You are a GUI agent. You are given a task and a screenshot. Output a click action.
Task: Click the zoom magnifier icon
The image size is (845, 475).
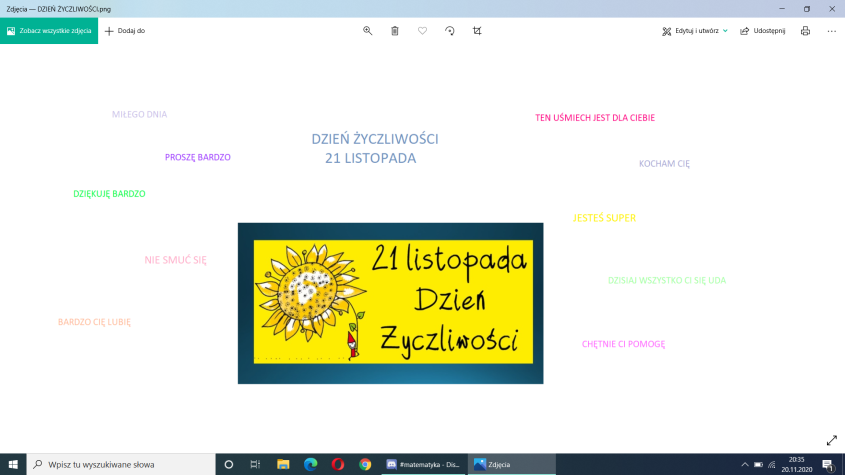pyautogui.click(x=367, y=31)
